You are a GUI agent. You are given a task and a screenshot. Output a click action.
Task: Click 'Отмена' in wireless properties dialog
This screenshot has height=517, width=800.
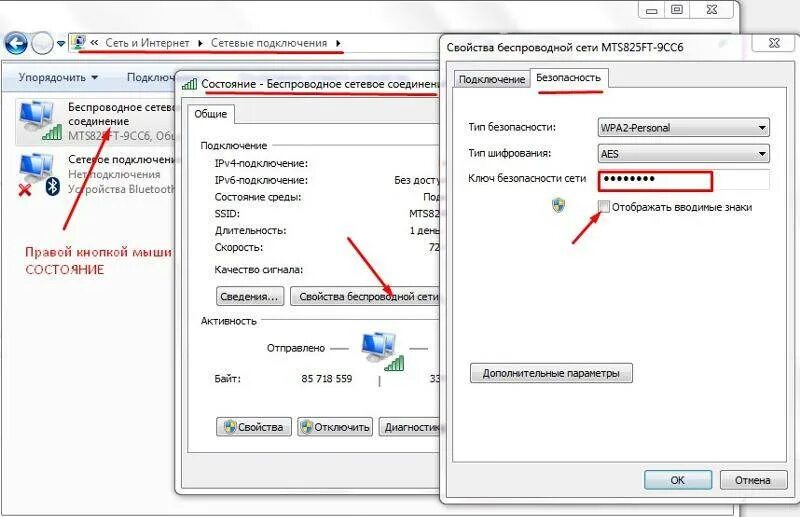coord(753,480)
